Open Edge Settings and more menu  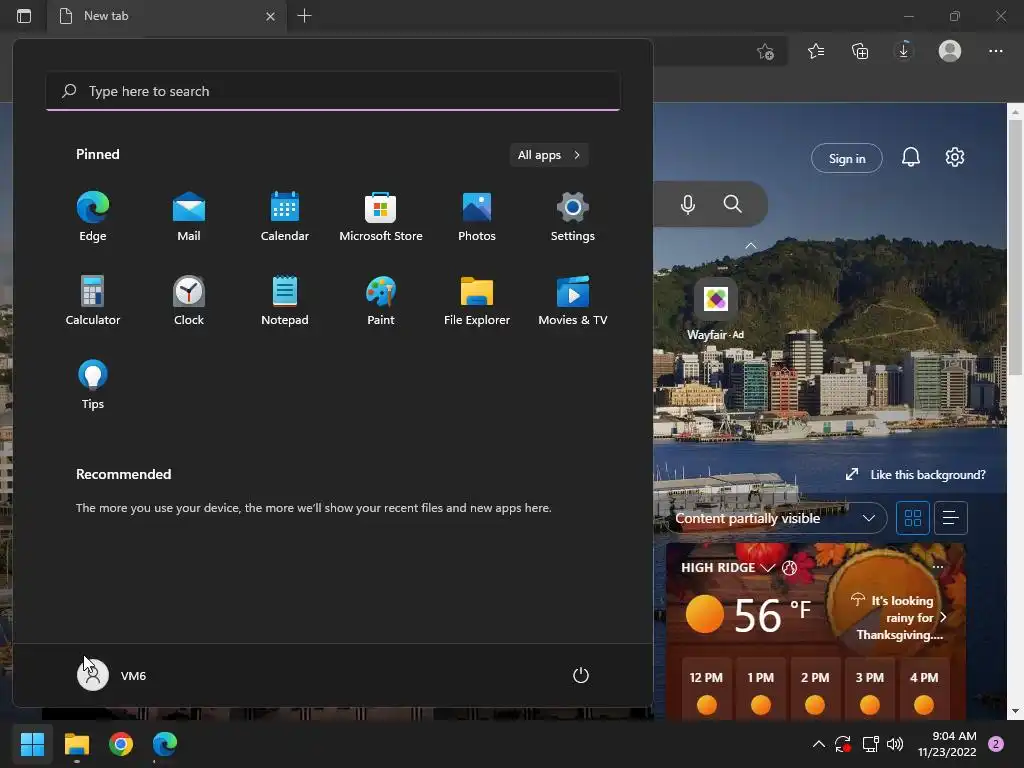coord(995,51)
